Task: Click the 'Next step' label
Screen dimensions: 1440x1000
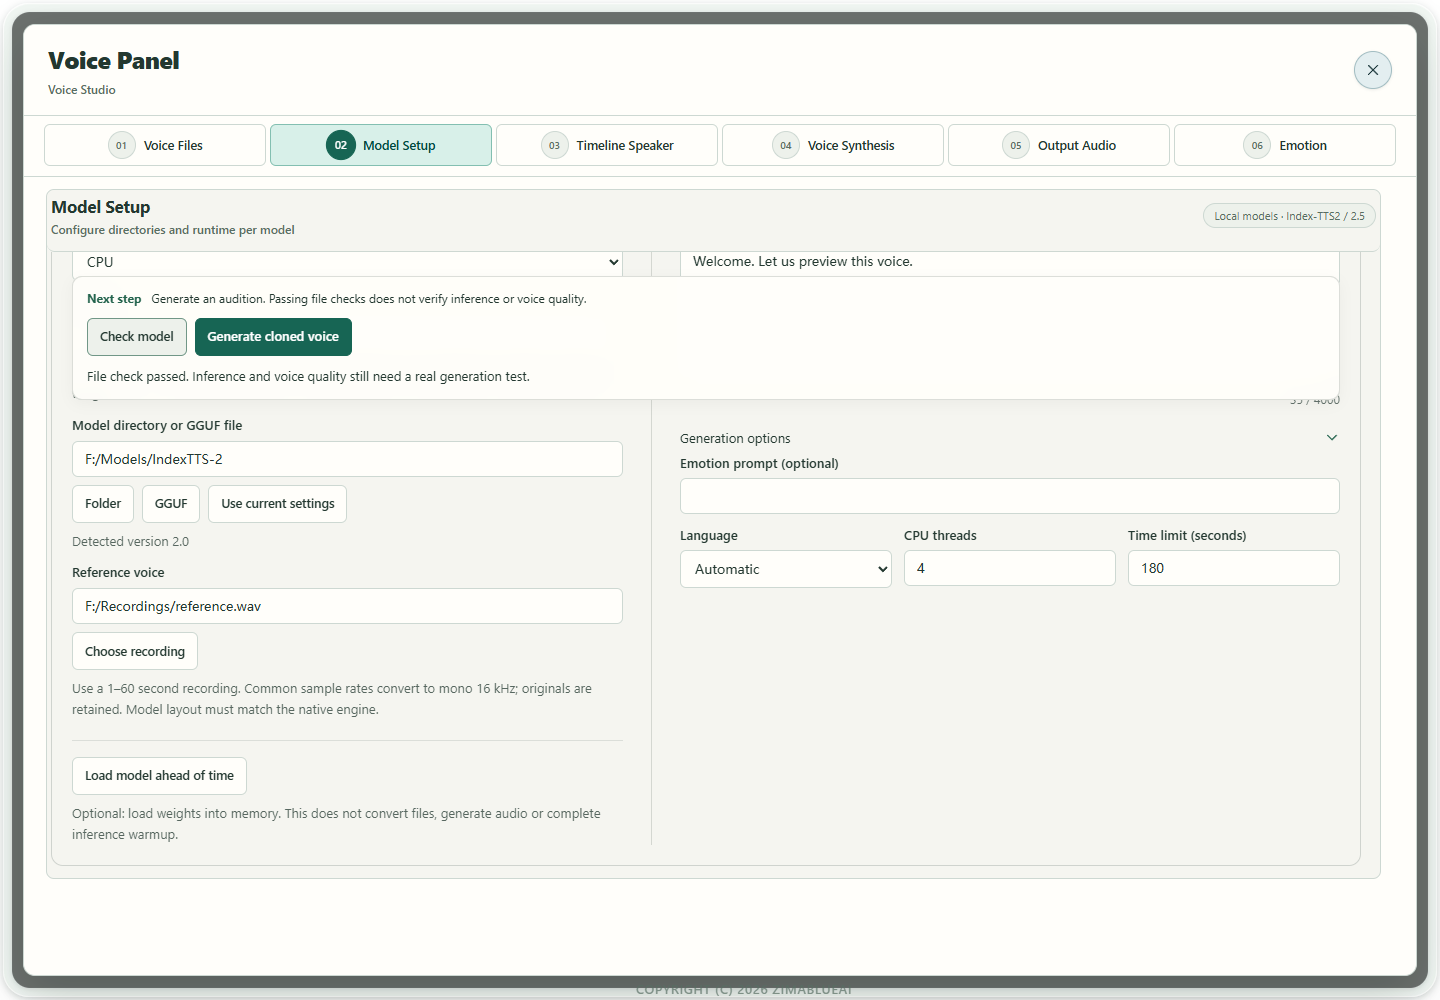Action: [114, 299]
